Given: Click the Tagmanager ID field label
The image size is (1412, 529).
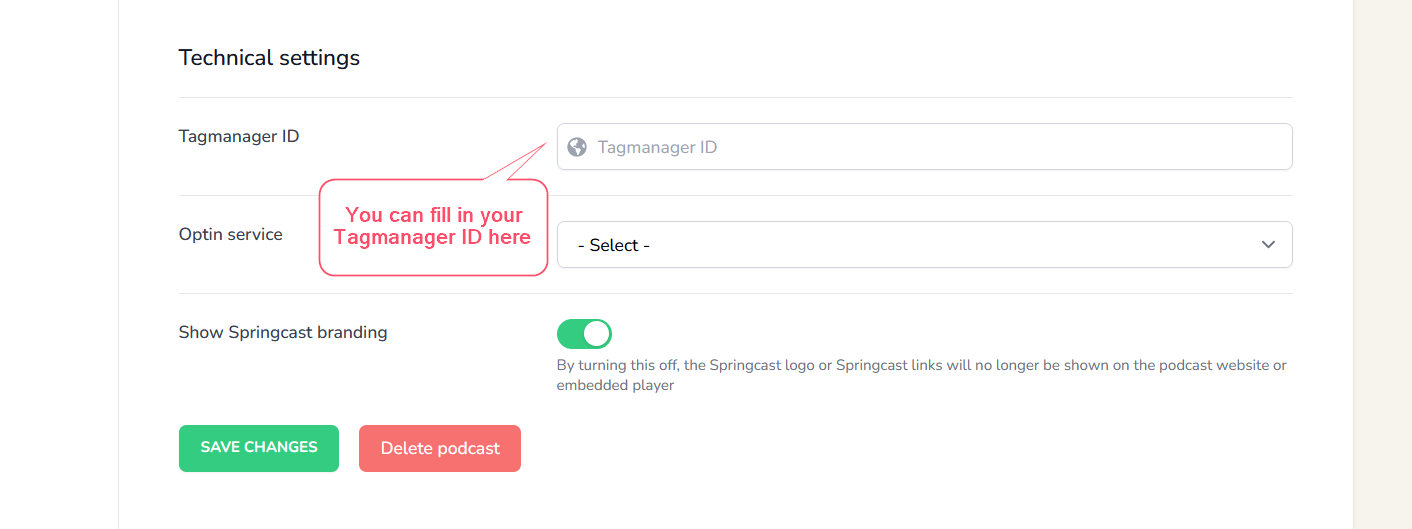Looking at the screenshot, I should click(x=239, y=136).
